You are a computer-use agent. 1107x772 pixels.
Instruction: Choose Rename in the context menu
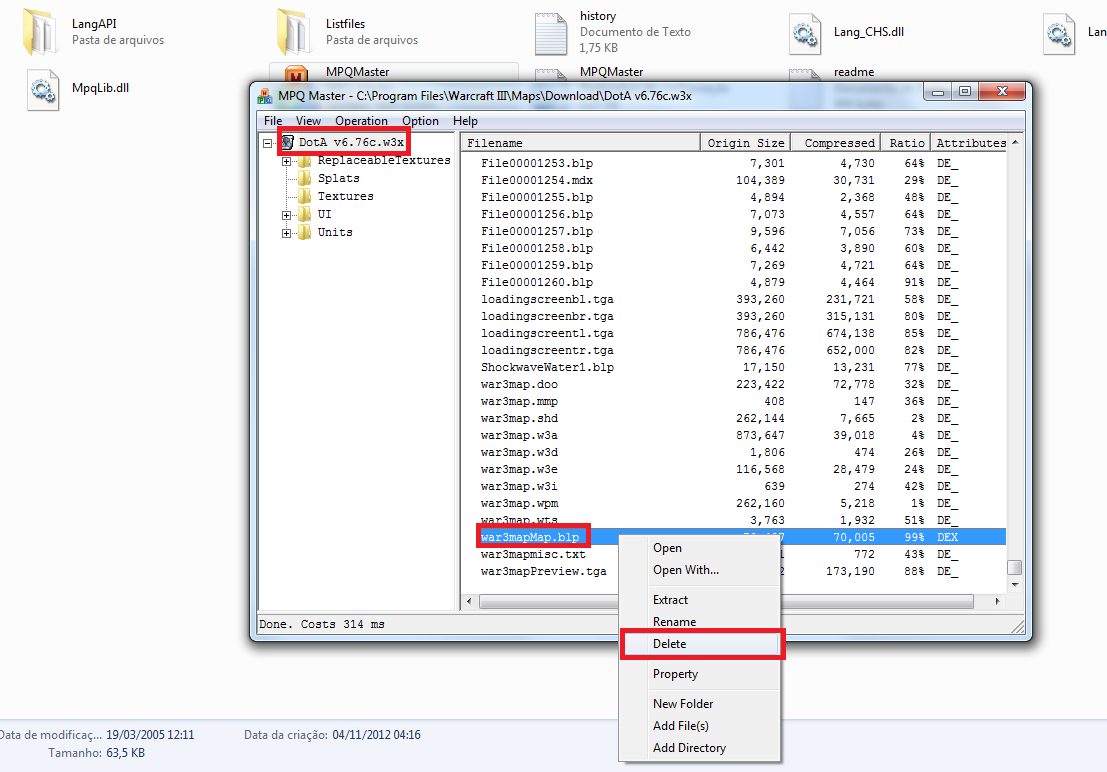click(x=700, y=622)
